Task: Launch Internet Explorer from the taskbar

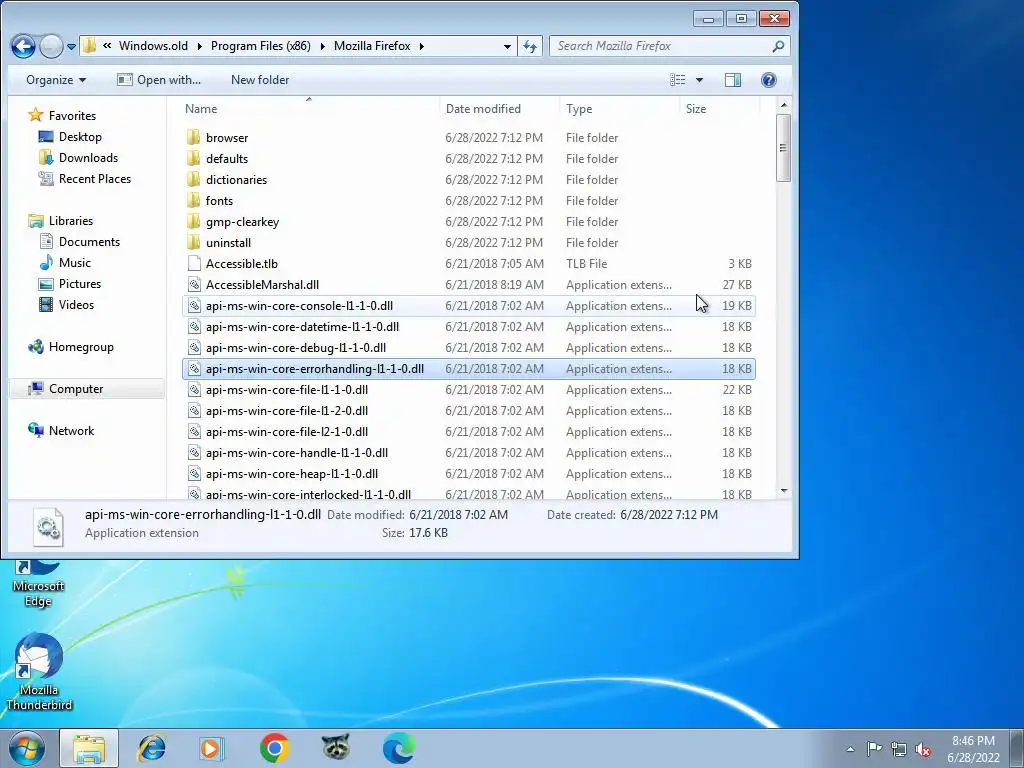Action: [x=151, y=748]
